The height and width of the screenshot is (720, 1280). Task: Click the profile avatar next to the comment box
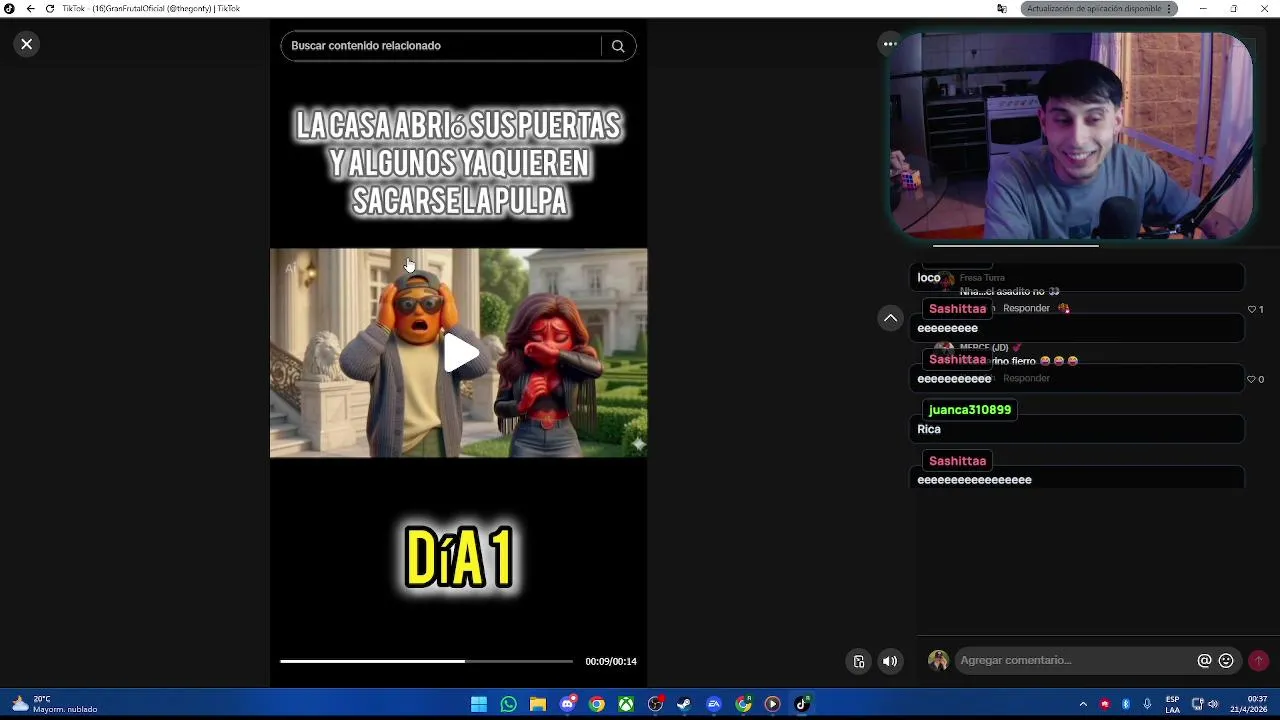(938, 661)
